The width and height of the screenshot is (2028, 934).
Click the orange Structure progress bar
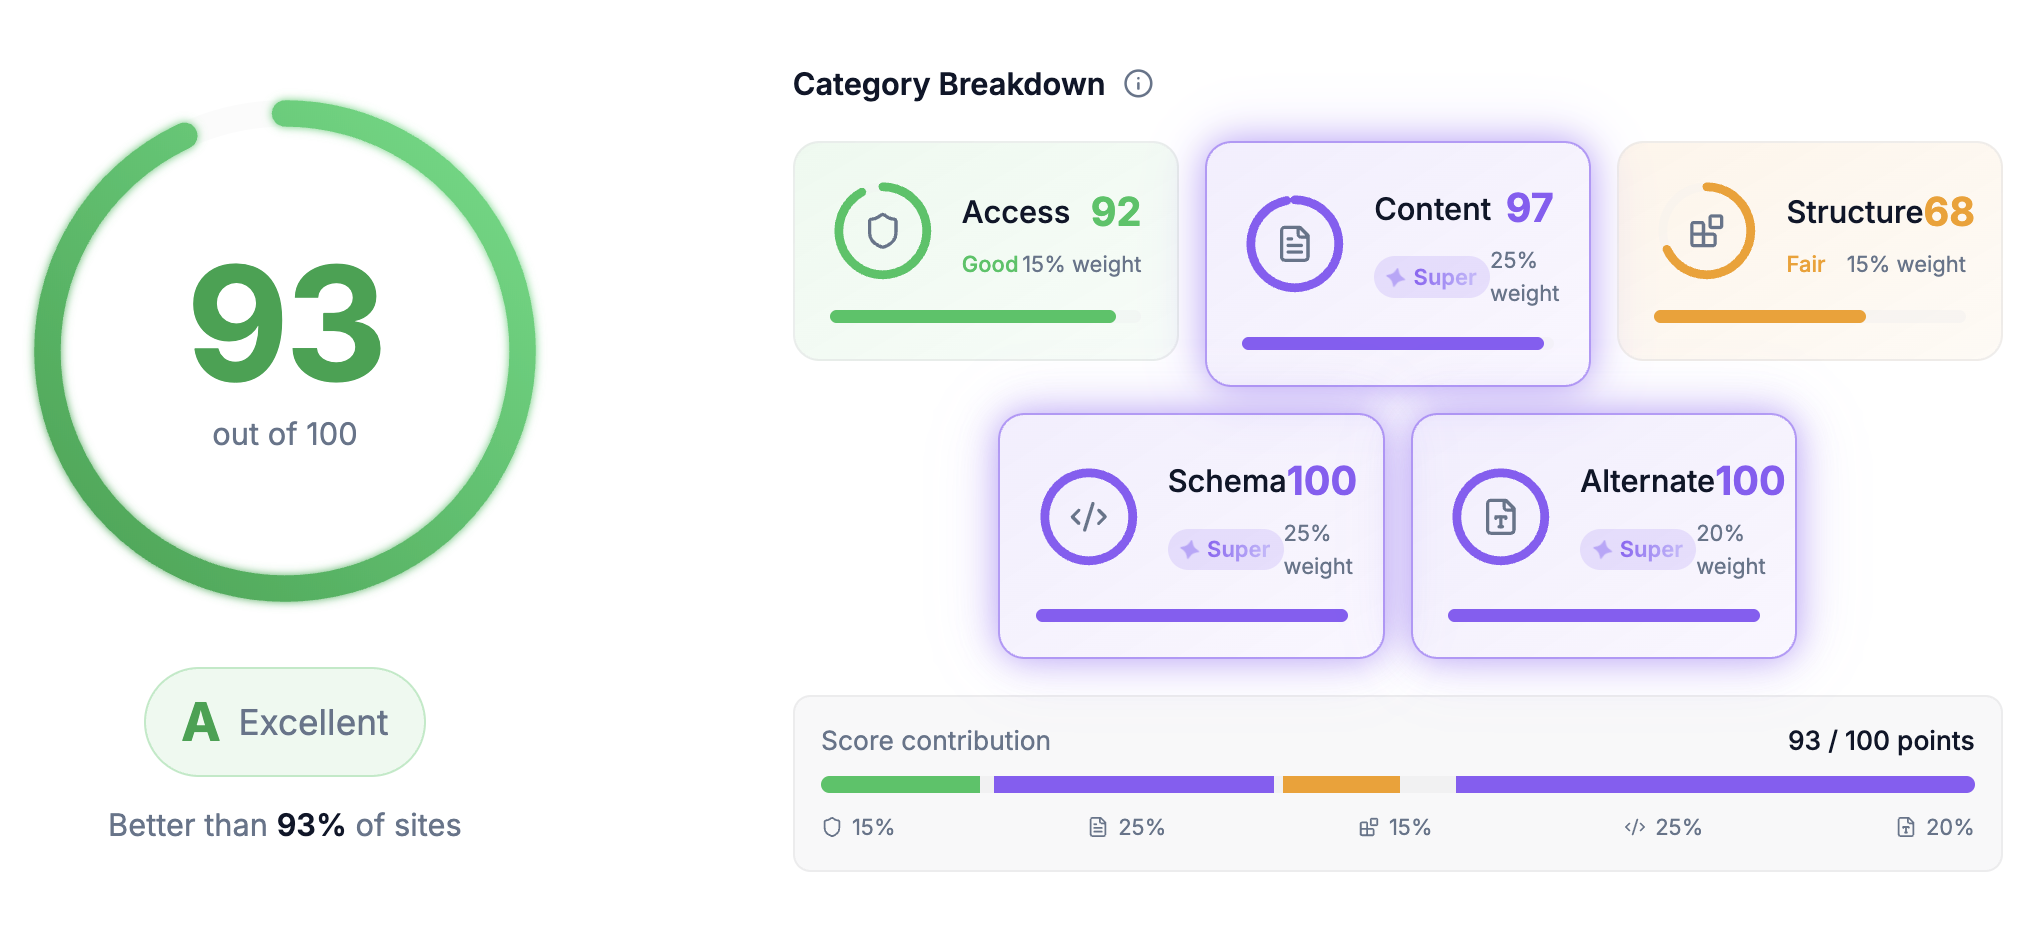[x=1758, y=316]
